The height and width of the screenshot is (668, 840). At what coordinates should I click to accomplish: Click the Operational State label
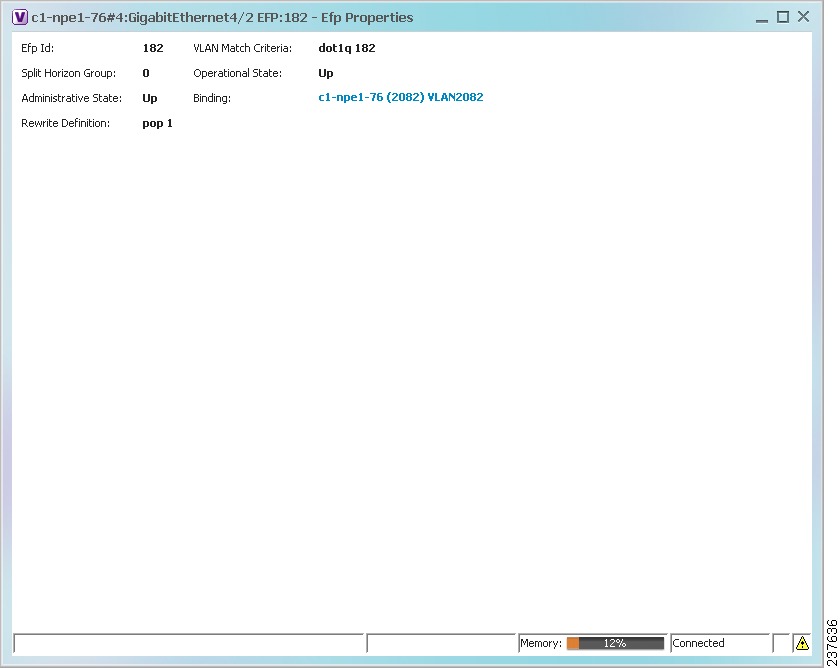point(237,73)
